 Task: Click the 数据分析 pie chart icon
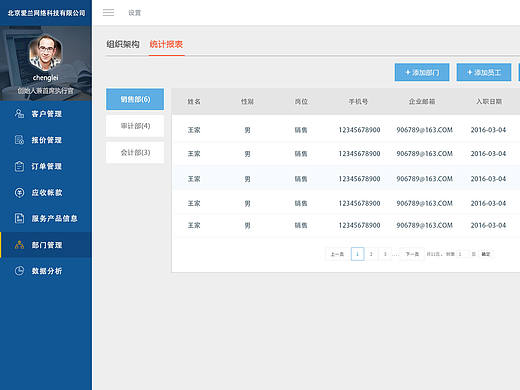click(19, 271)
